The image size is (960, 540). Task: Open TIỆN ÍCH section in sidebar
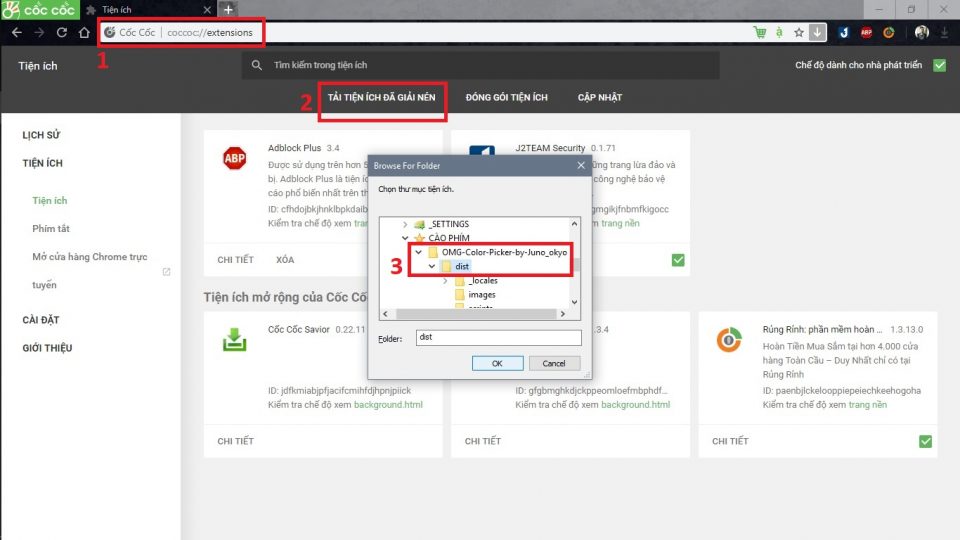[42, 163]
